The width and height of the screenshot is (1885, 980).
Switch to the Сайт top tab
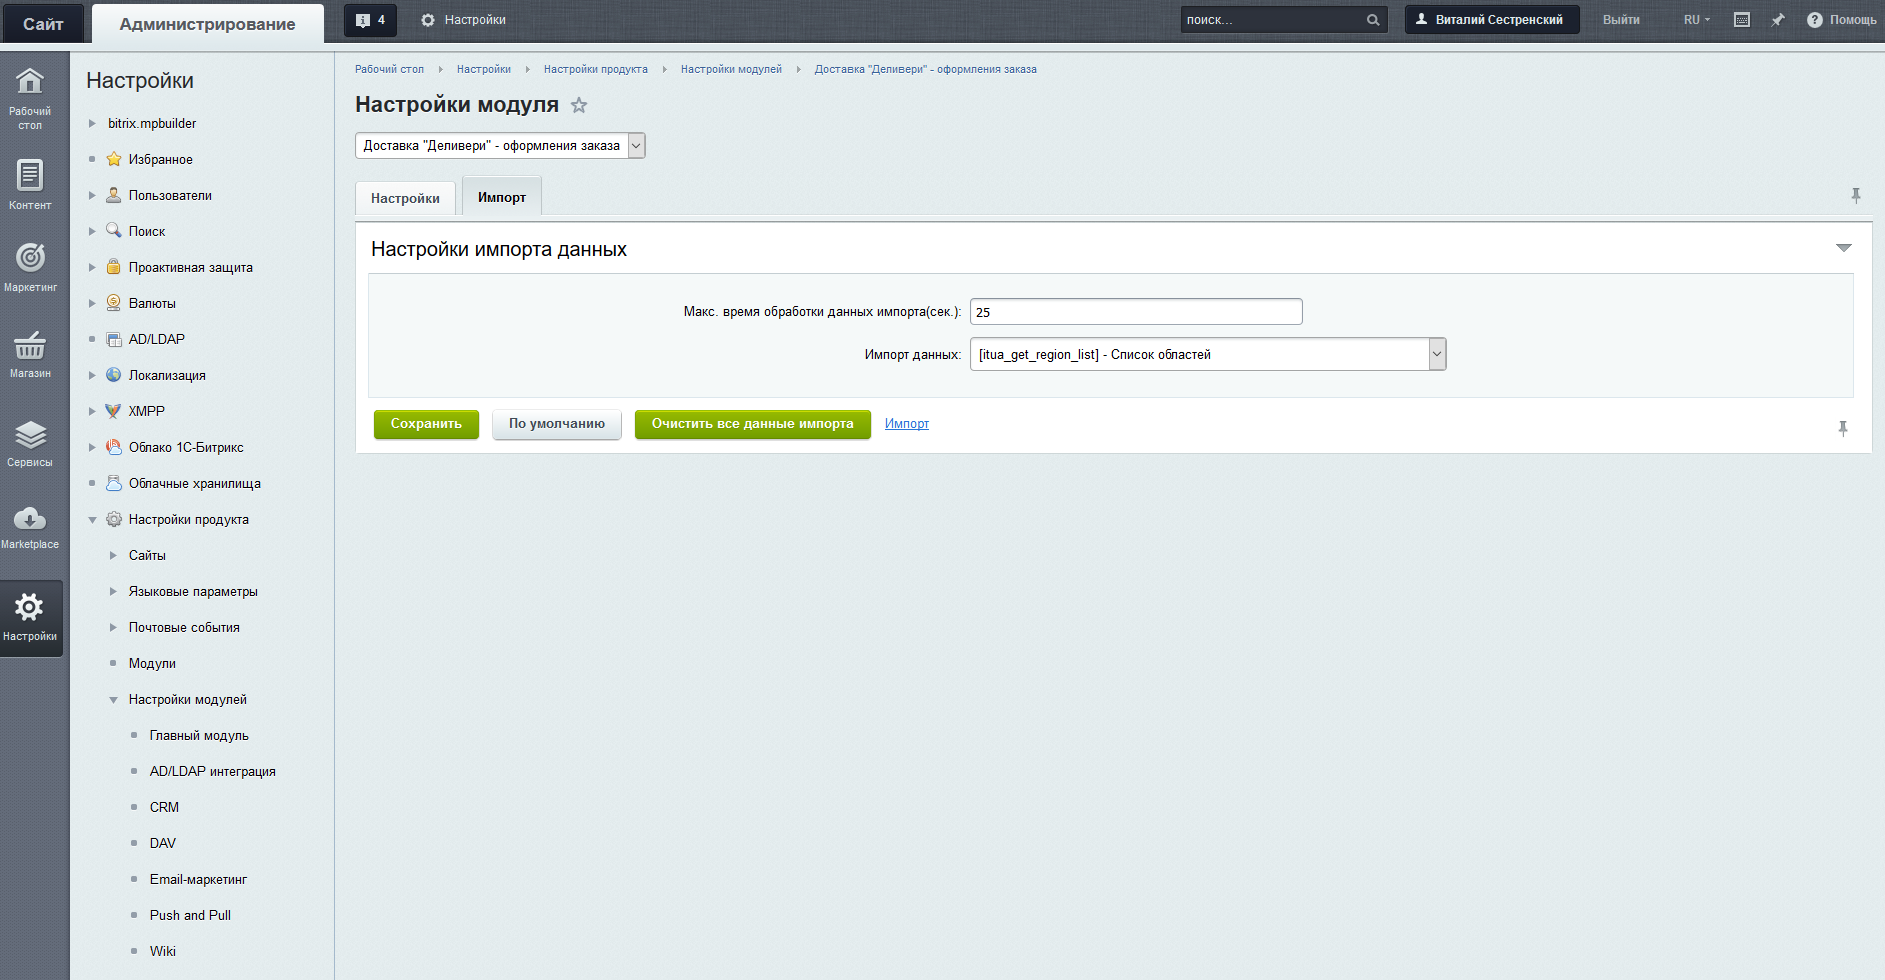click(43, 24)
